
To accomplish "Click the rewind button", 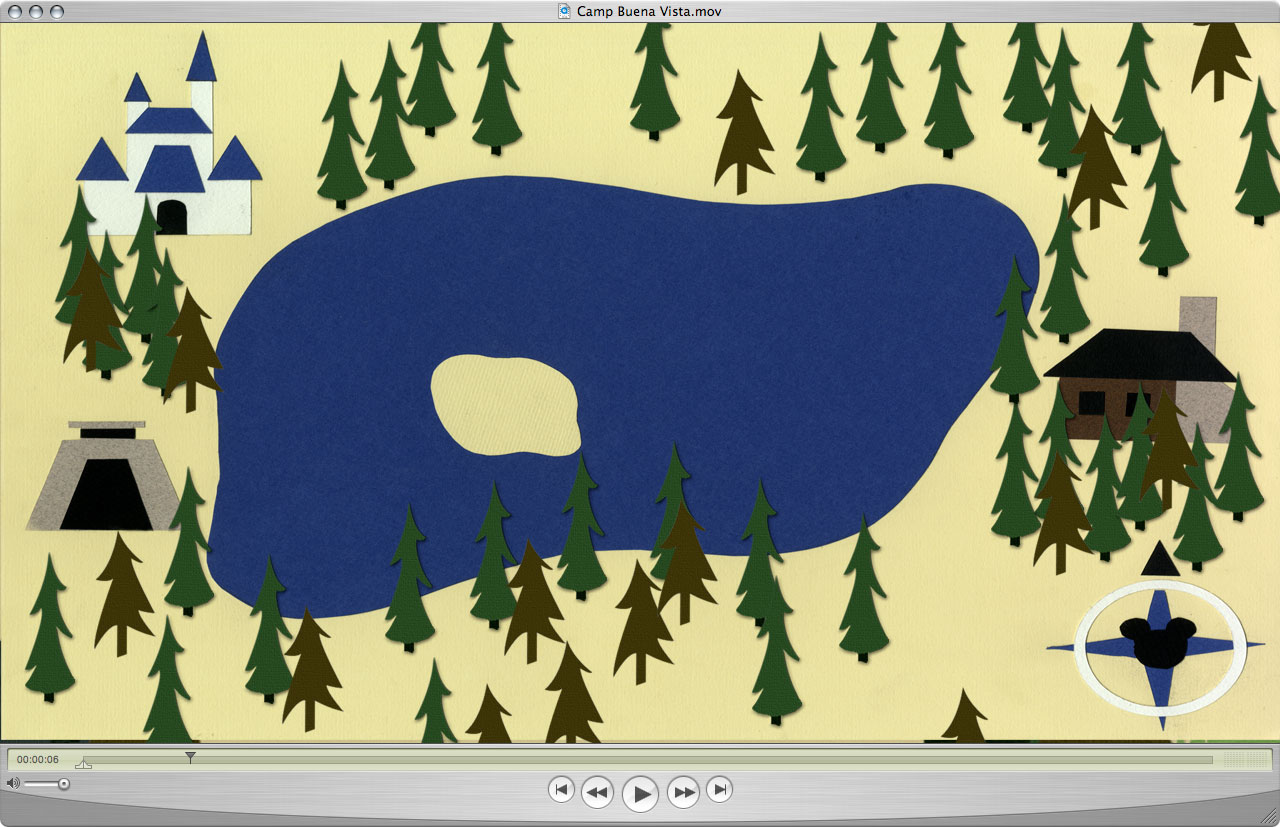I will click(597, 792).
